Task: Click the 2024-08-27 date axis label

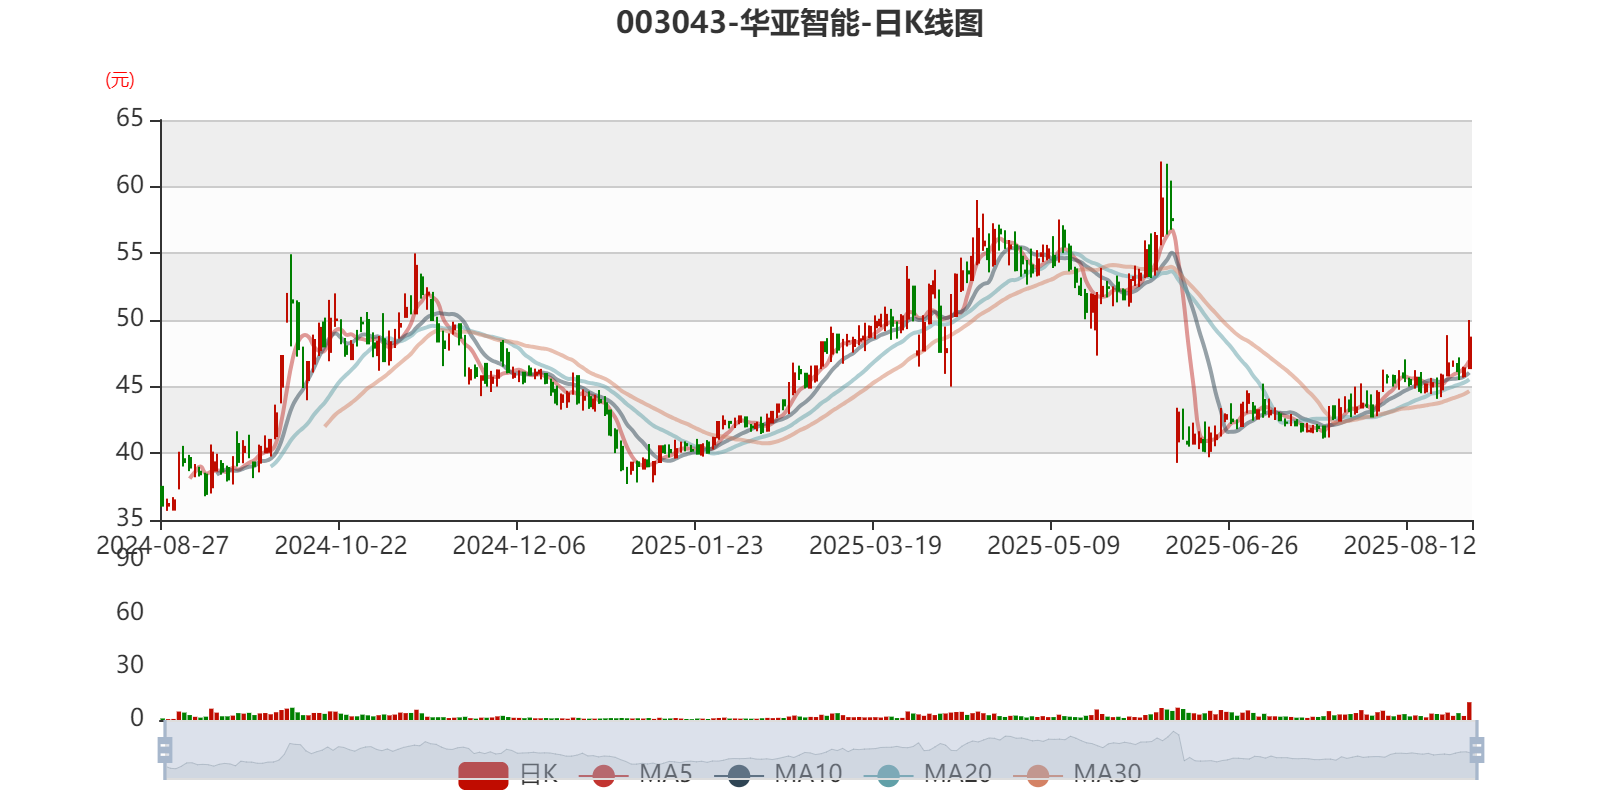Action: point(162,546)
